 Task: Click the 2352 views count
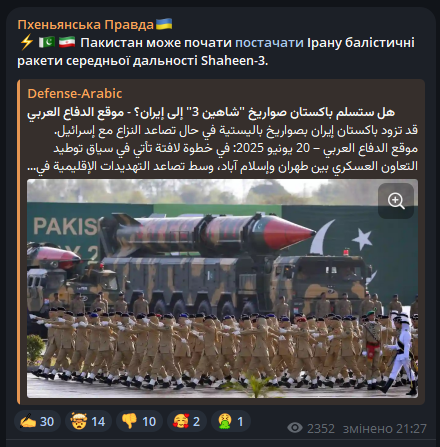[x=321, y=428]
